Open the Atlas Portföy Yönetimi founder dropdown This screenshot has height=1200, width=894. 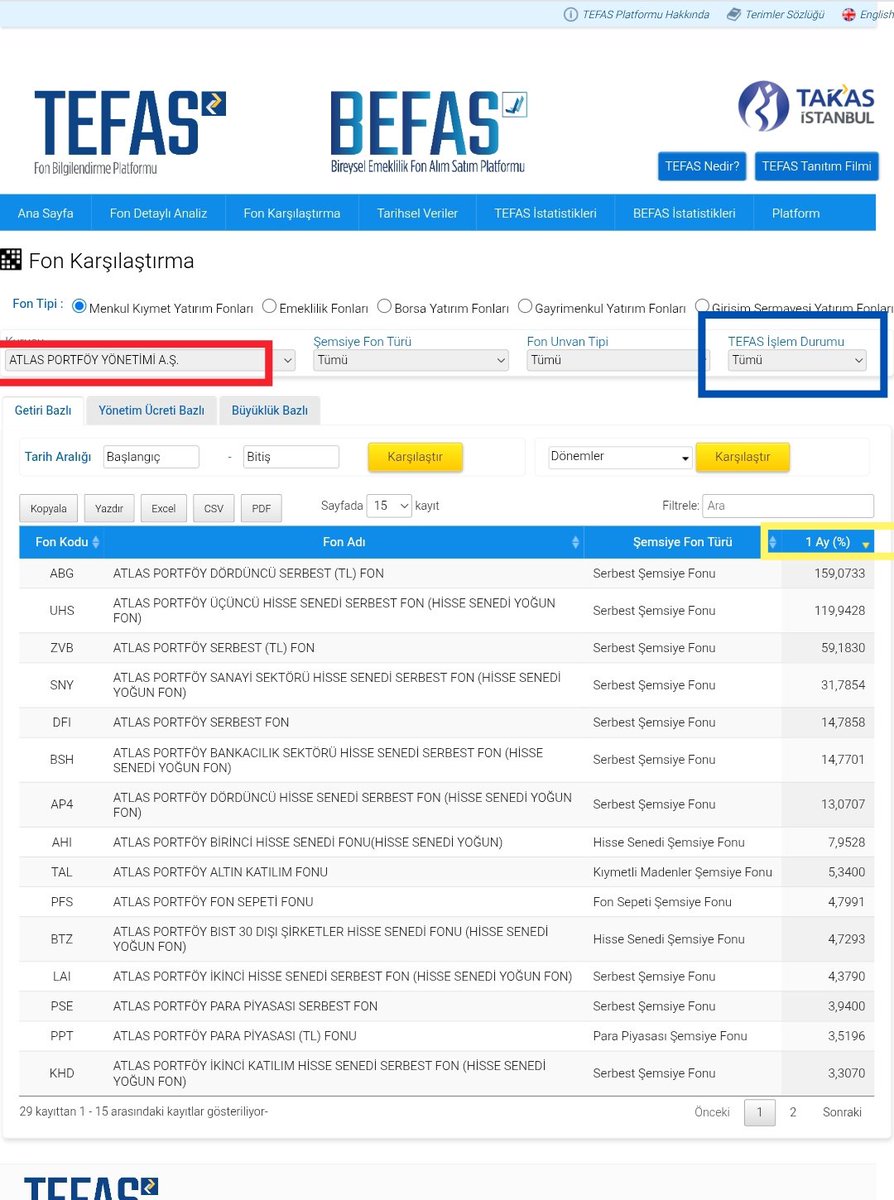(x=149, y=360)
